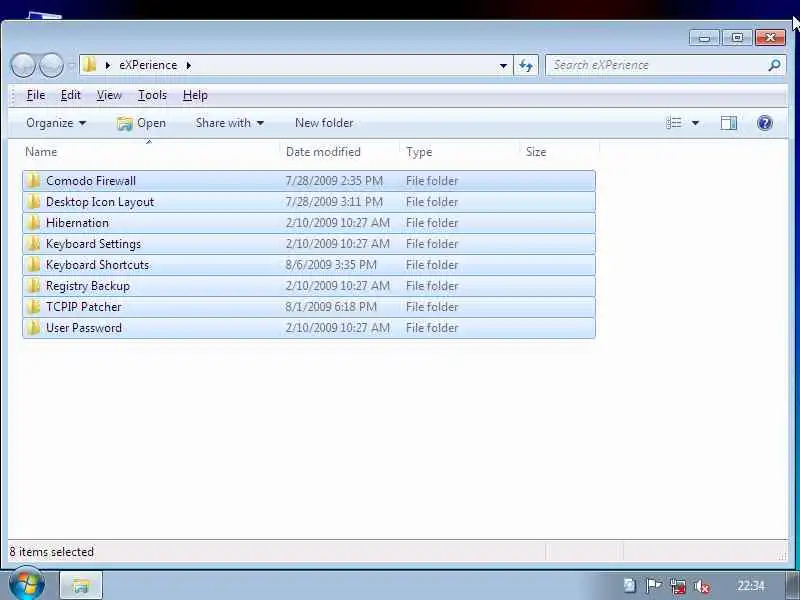Select the Keyboard Shortcuts folder icon
This screenshot has height=600, width=800.
point(34,264)
